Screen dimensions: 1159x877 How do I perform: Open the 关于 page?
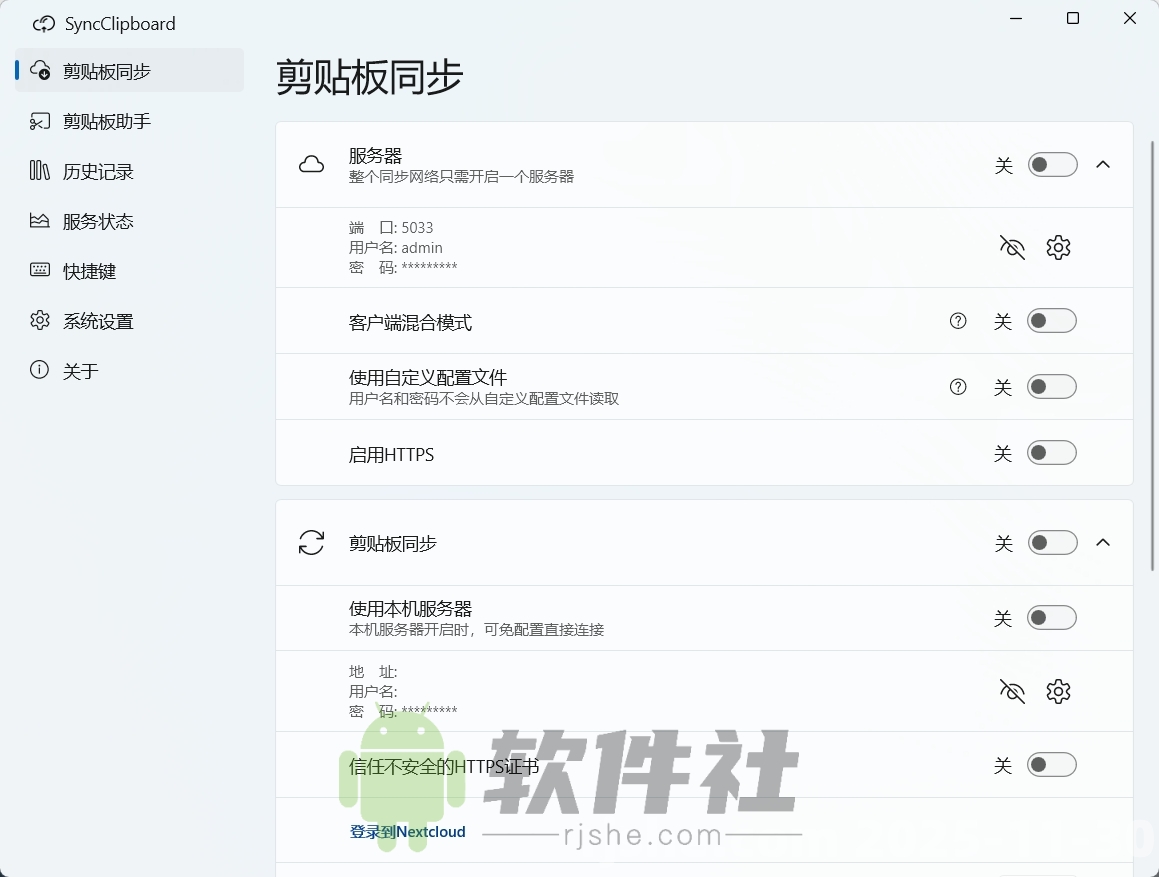(x=81, y=370)
